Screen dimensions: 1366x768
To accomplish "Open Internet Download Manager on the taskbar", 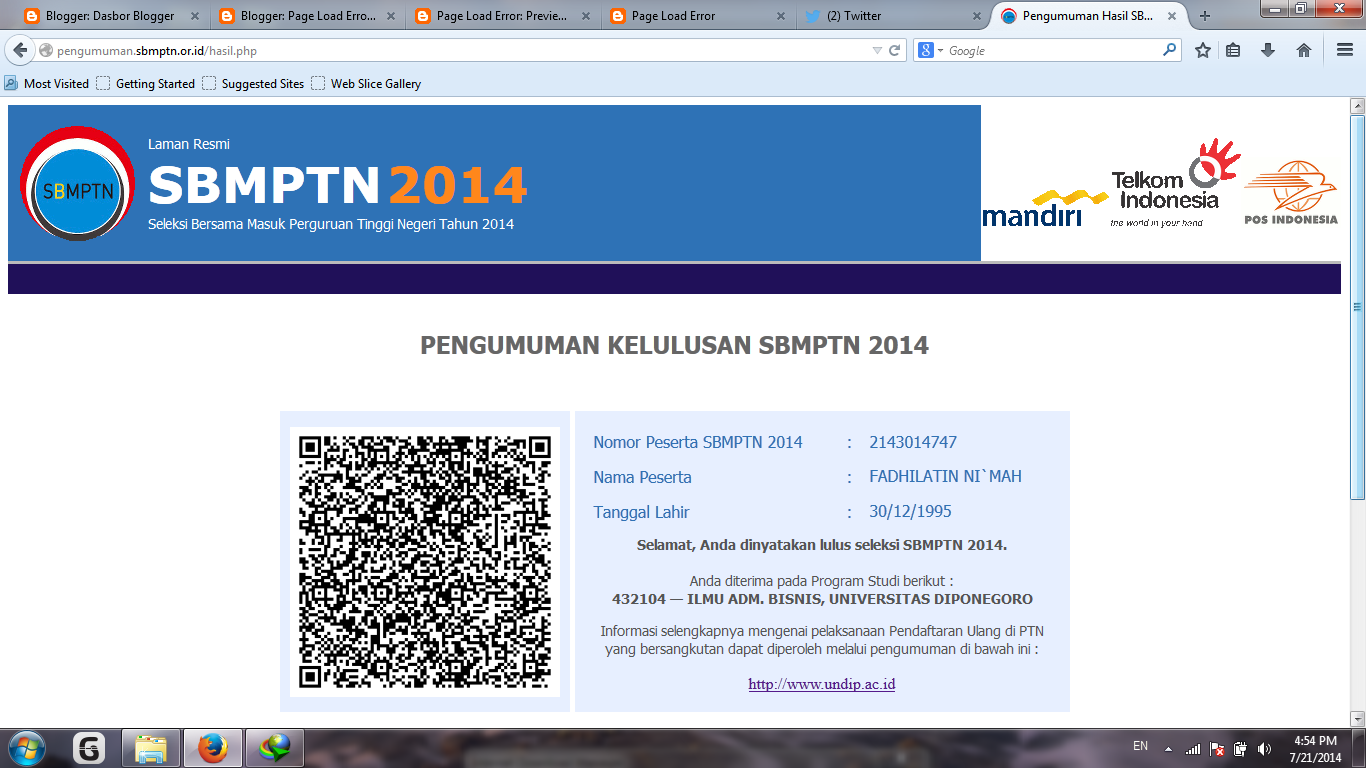I will (x=274, y=748).
